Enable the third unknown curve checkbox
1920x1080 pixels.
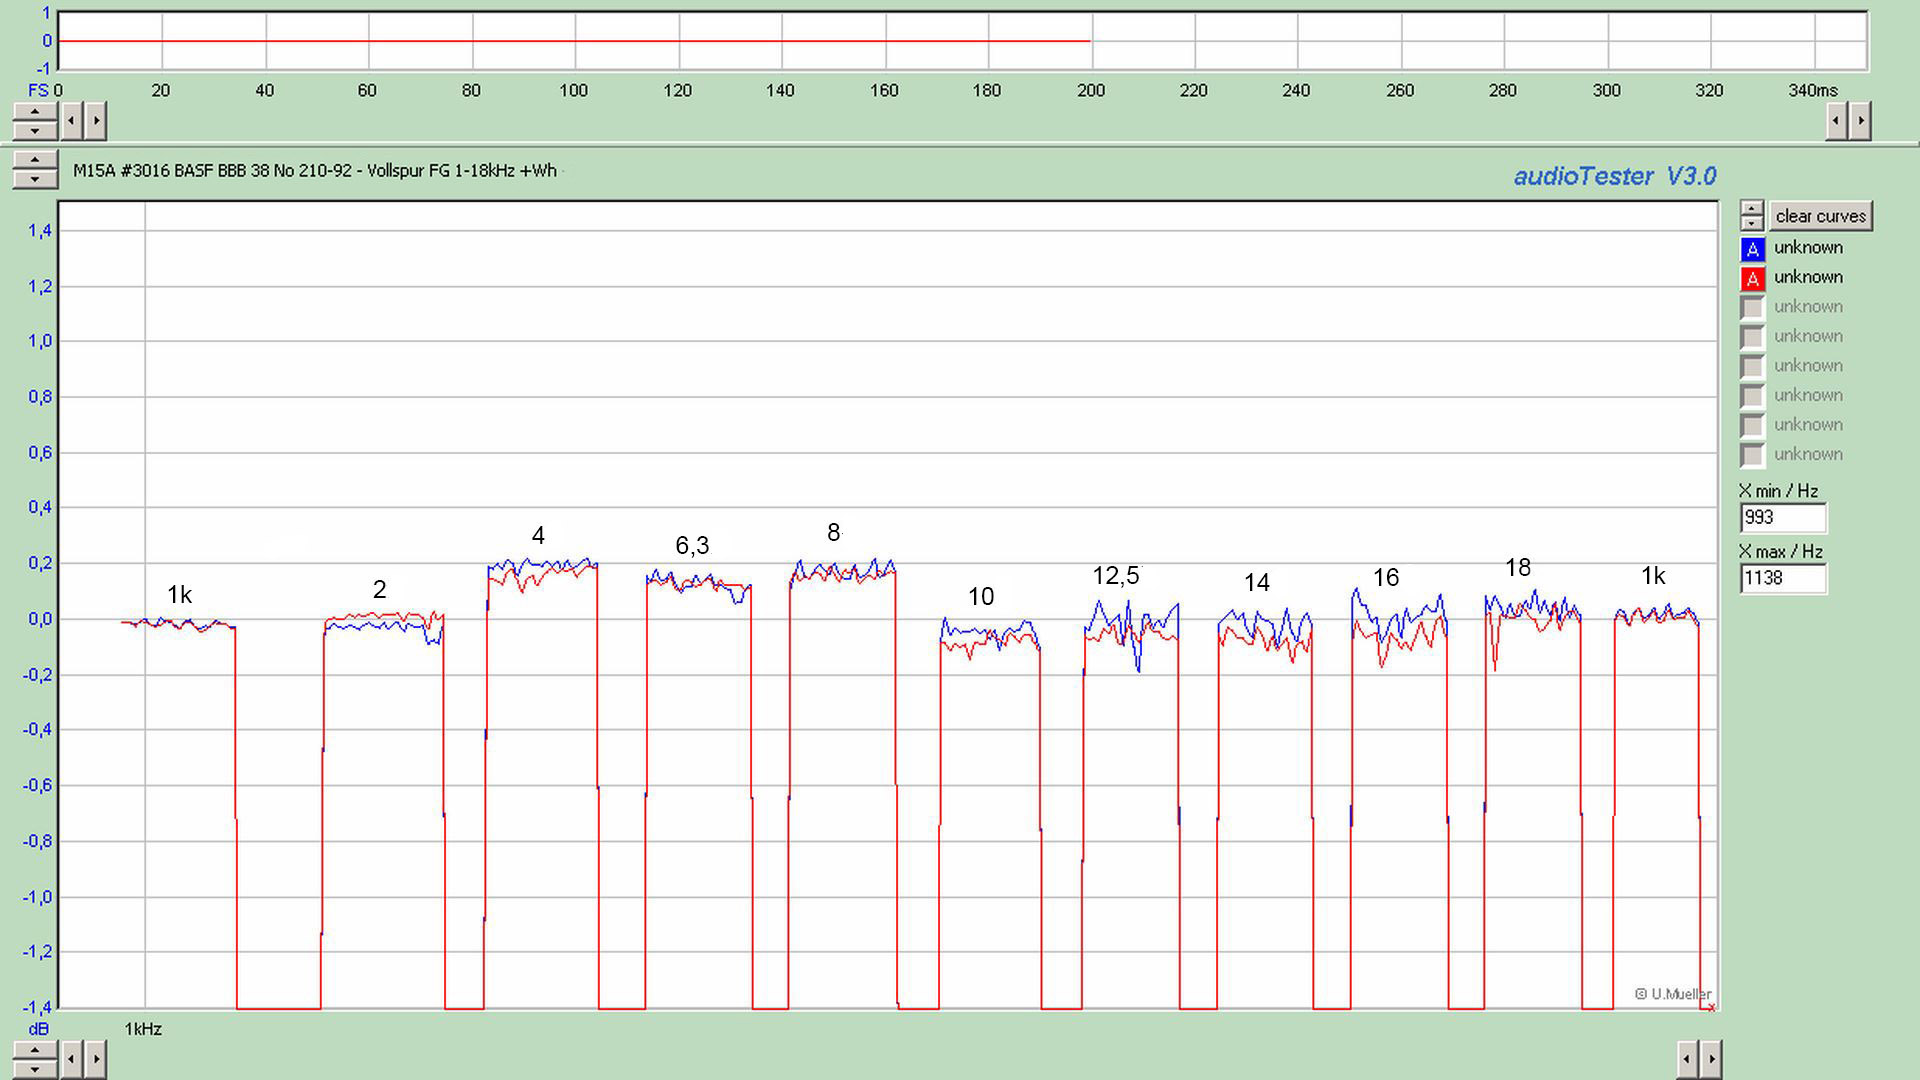(x=1752, y=308)
